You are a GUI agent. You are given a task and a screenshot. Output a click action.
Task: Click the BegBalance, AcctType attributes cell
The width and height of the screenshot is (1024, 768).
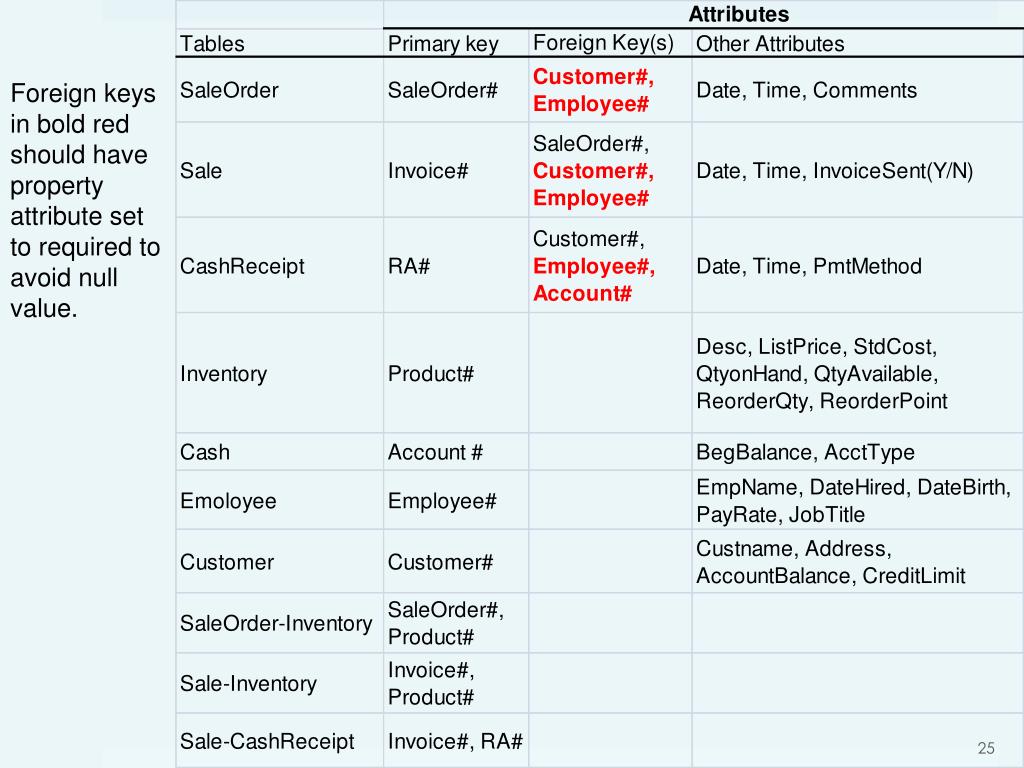tap(805, 452)
